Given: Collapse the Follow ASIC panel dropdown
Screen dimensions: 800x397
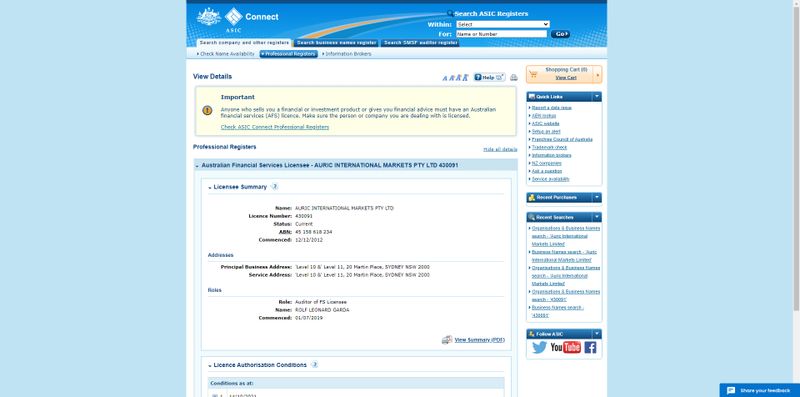Looking at the screenshot, I should [596, 334].
